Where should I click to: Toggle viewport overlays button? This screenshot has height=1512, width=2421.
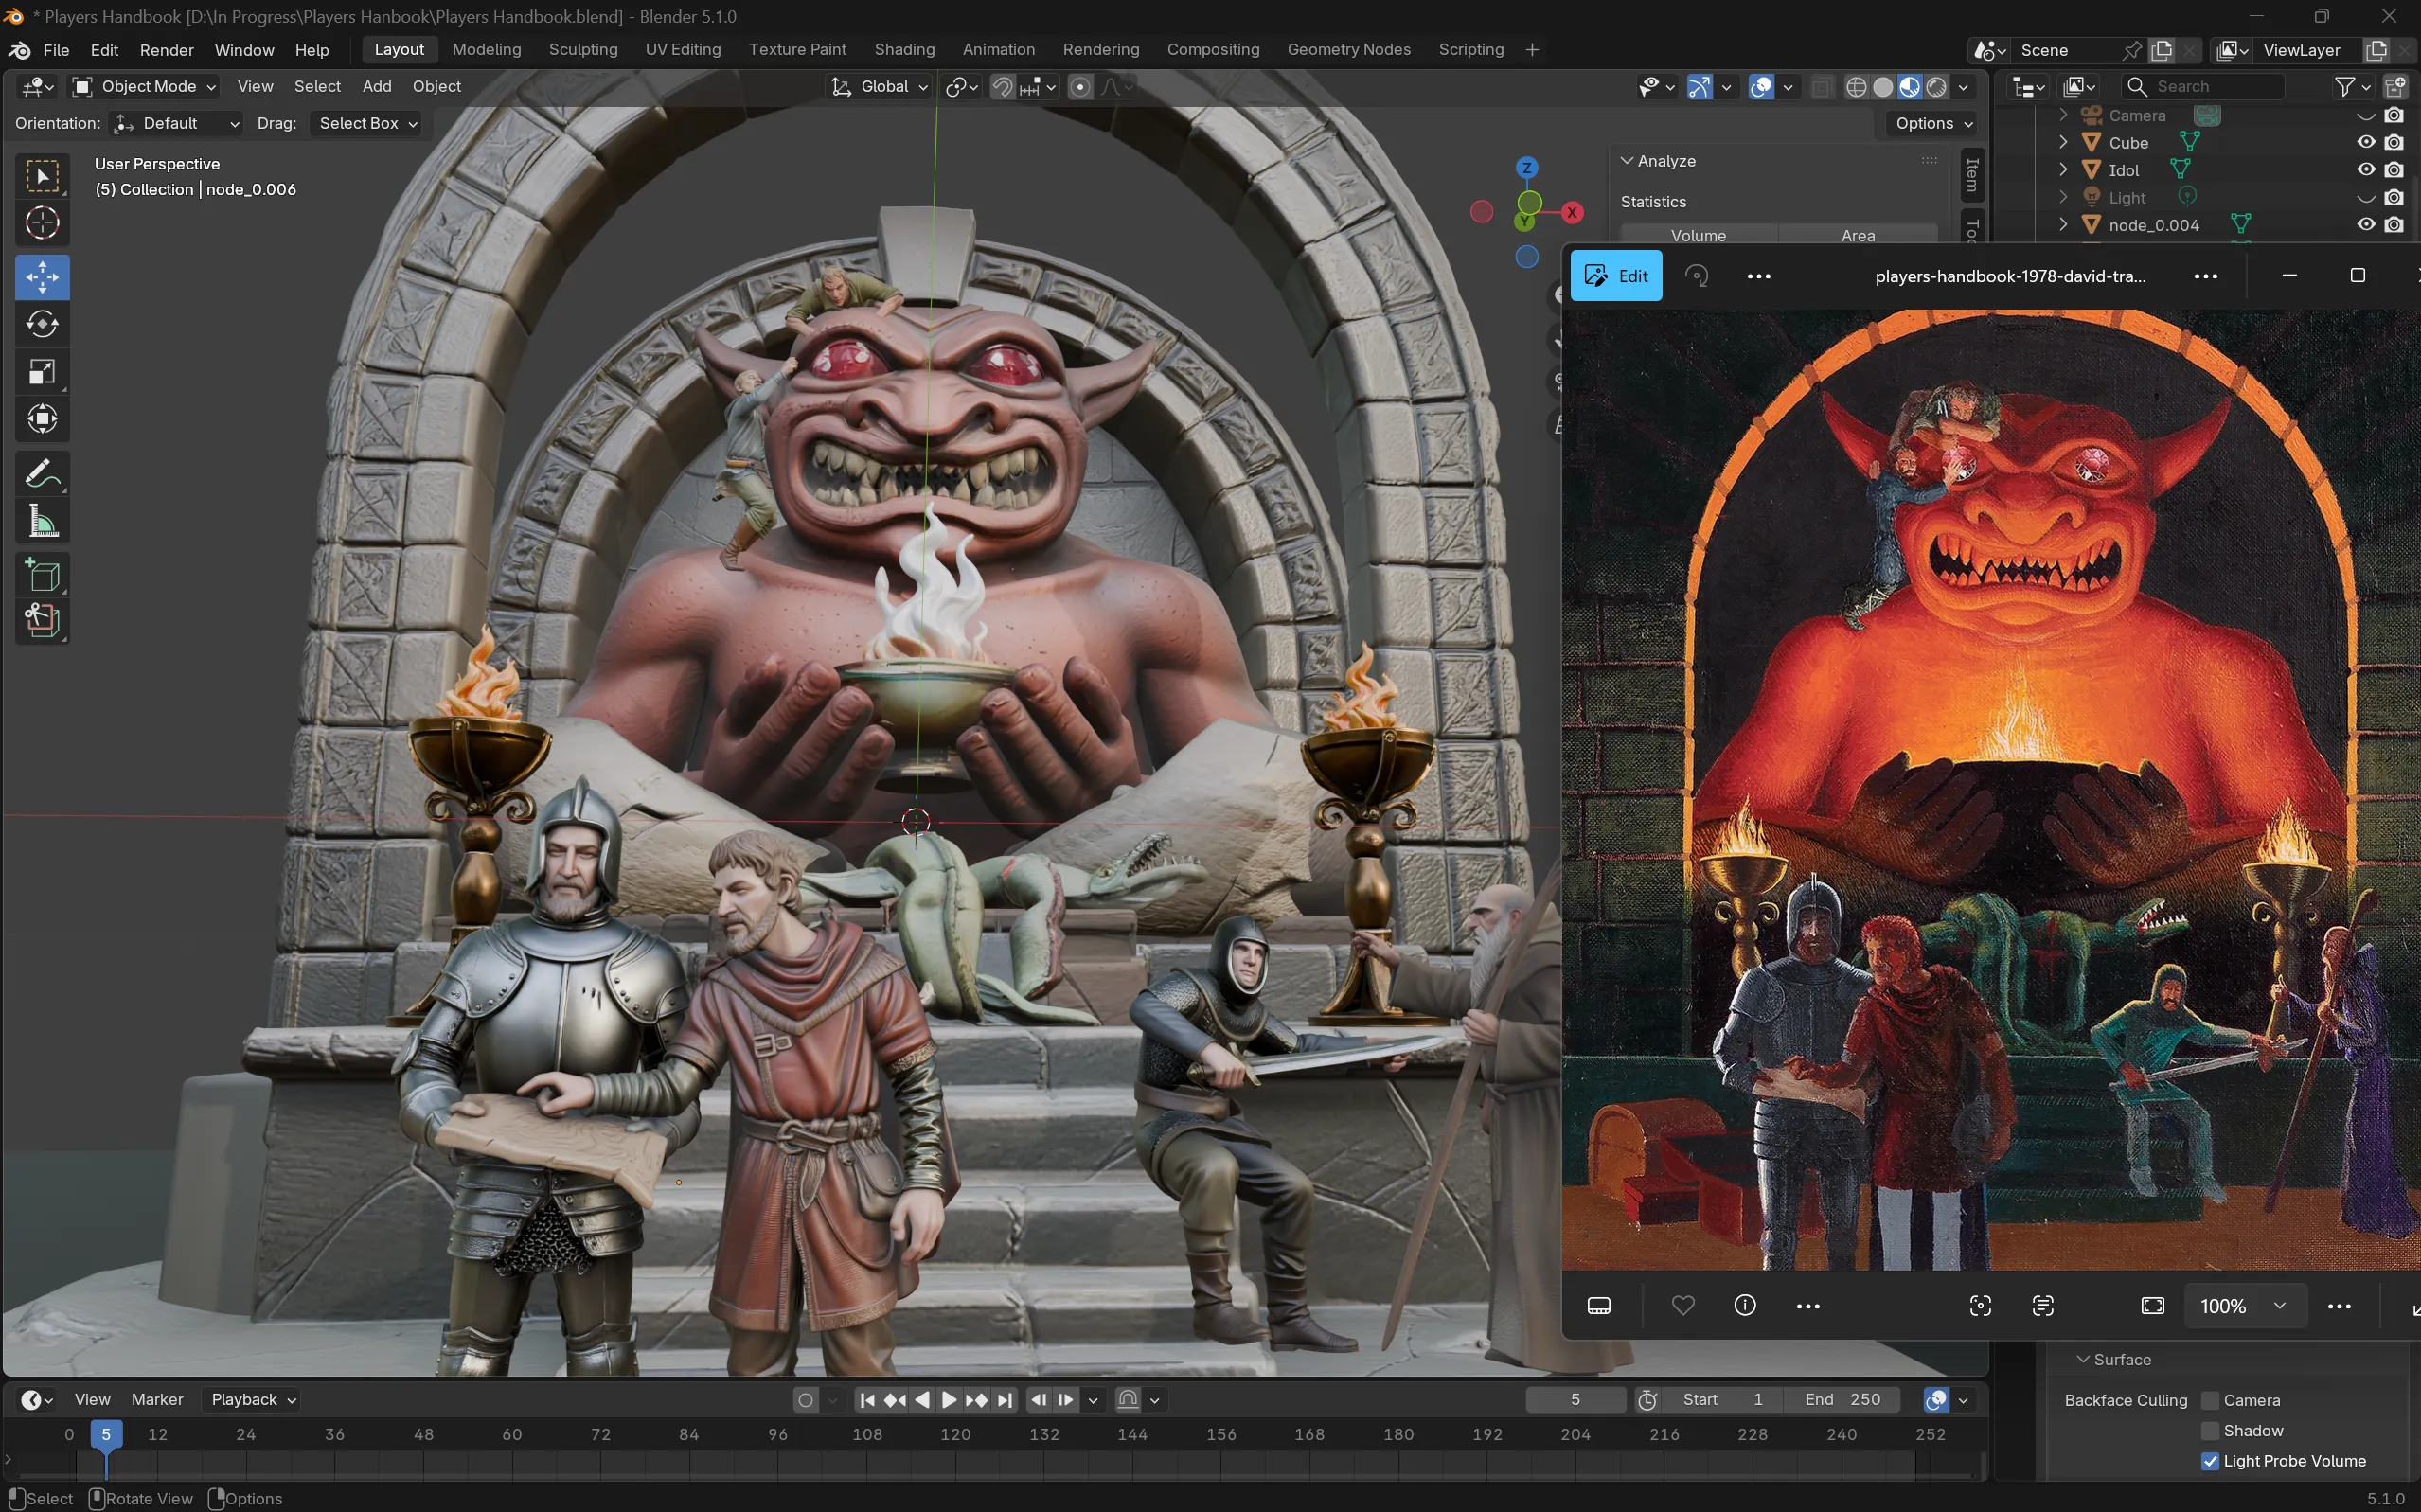(x=1762, y=87)
